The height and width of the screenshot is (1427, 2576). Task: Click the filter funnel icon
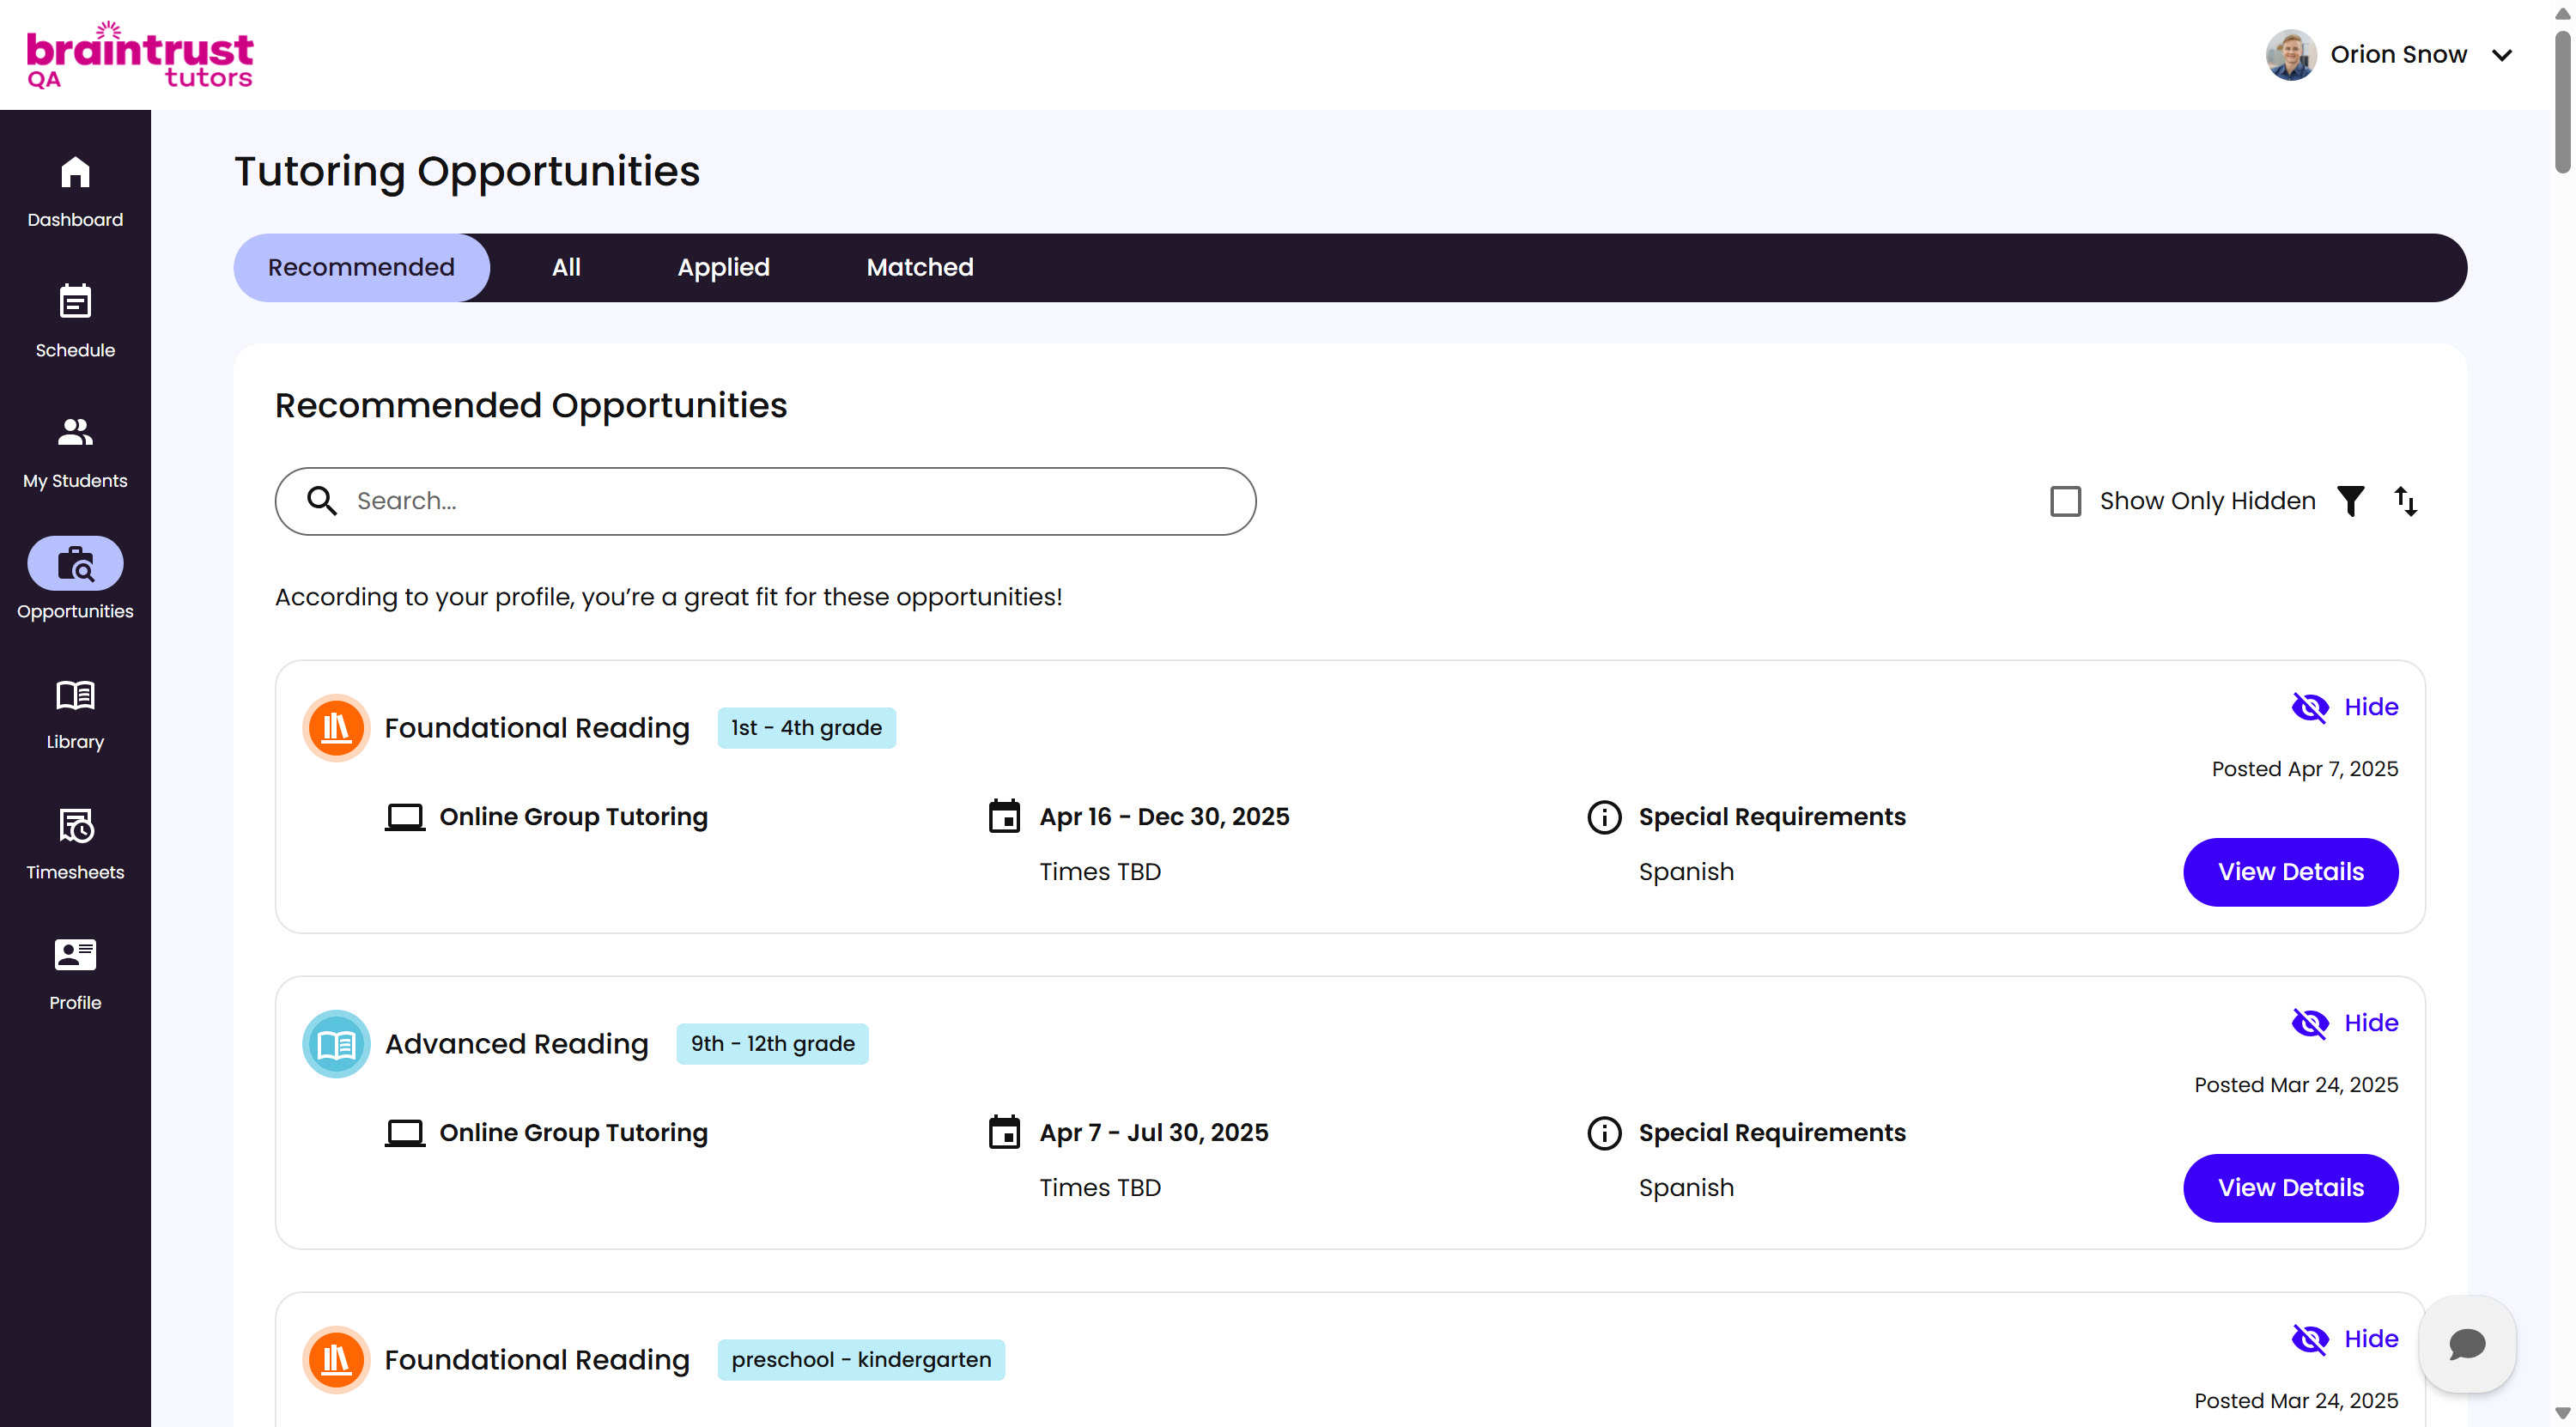pyautogui.click(x=2351, y=501)
